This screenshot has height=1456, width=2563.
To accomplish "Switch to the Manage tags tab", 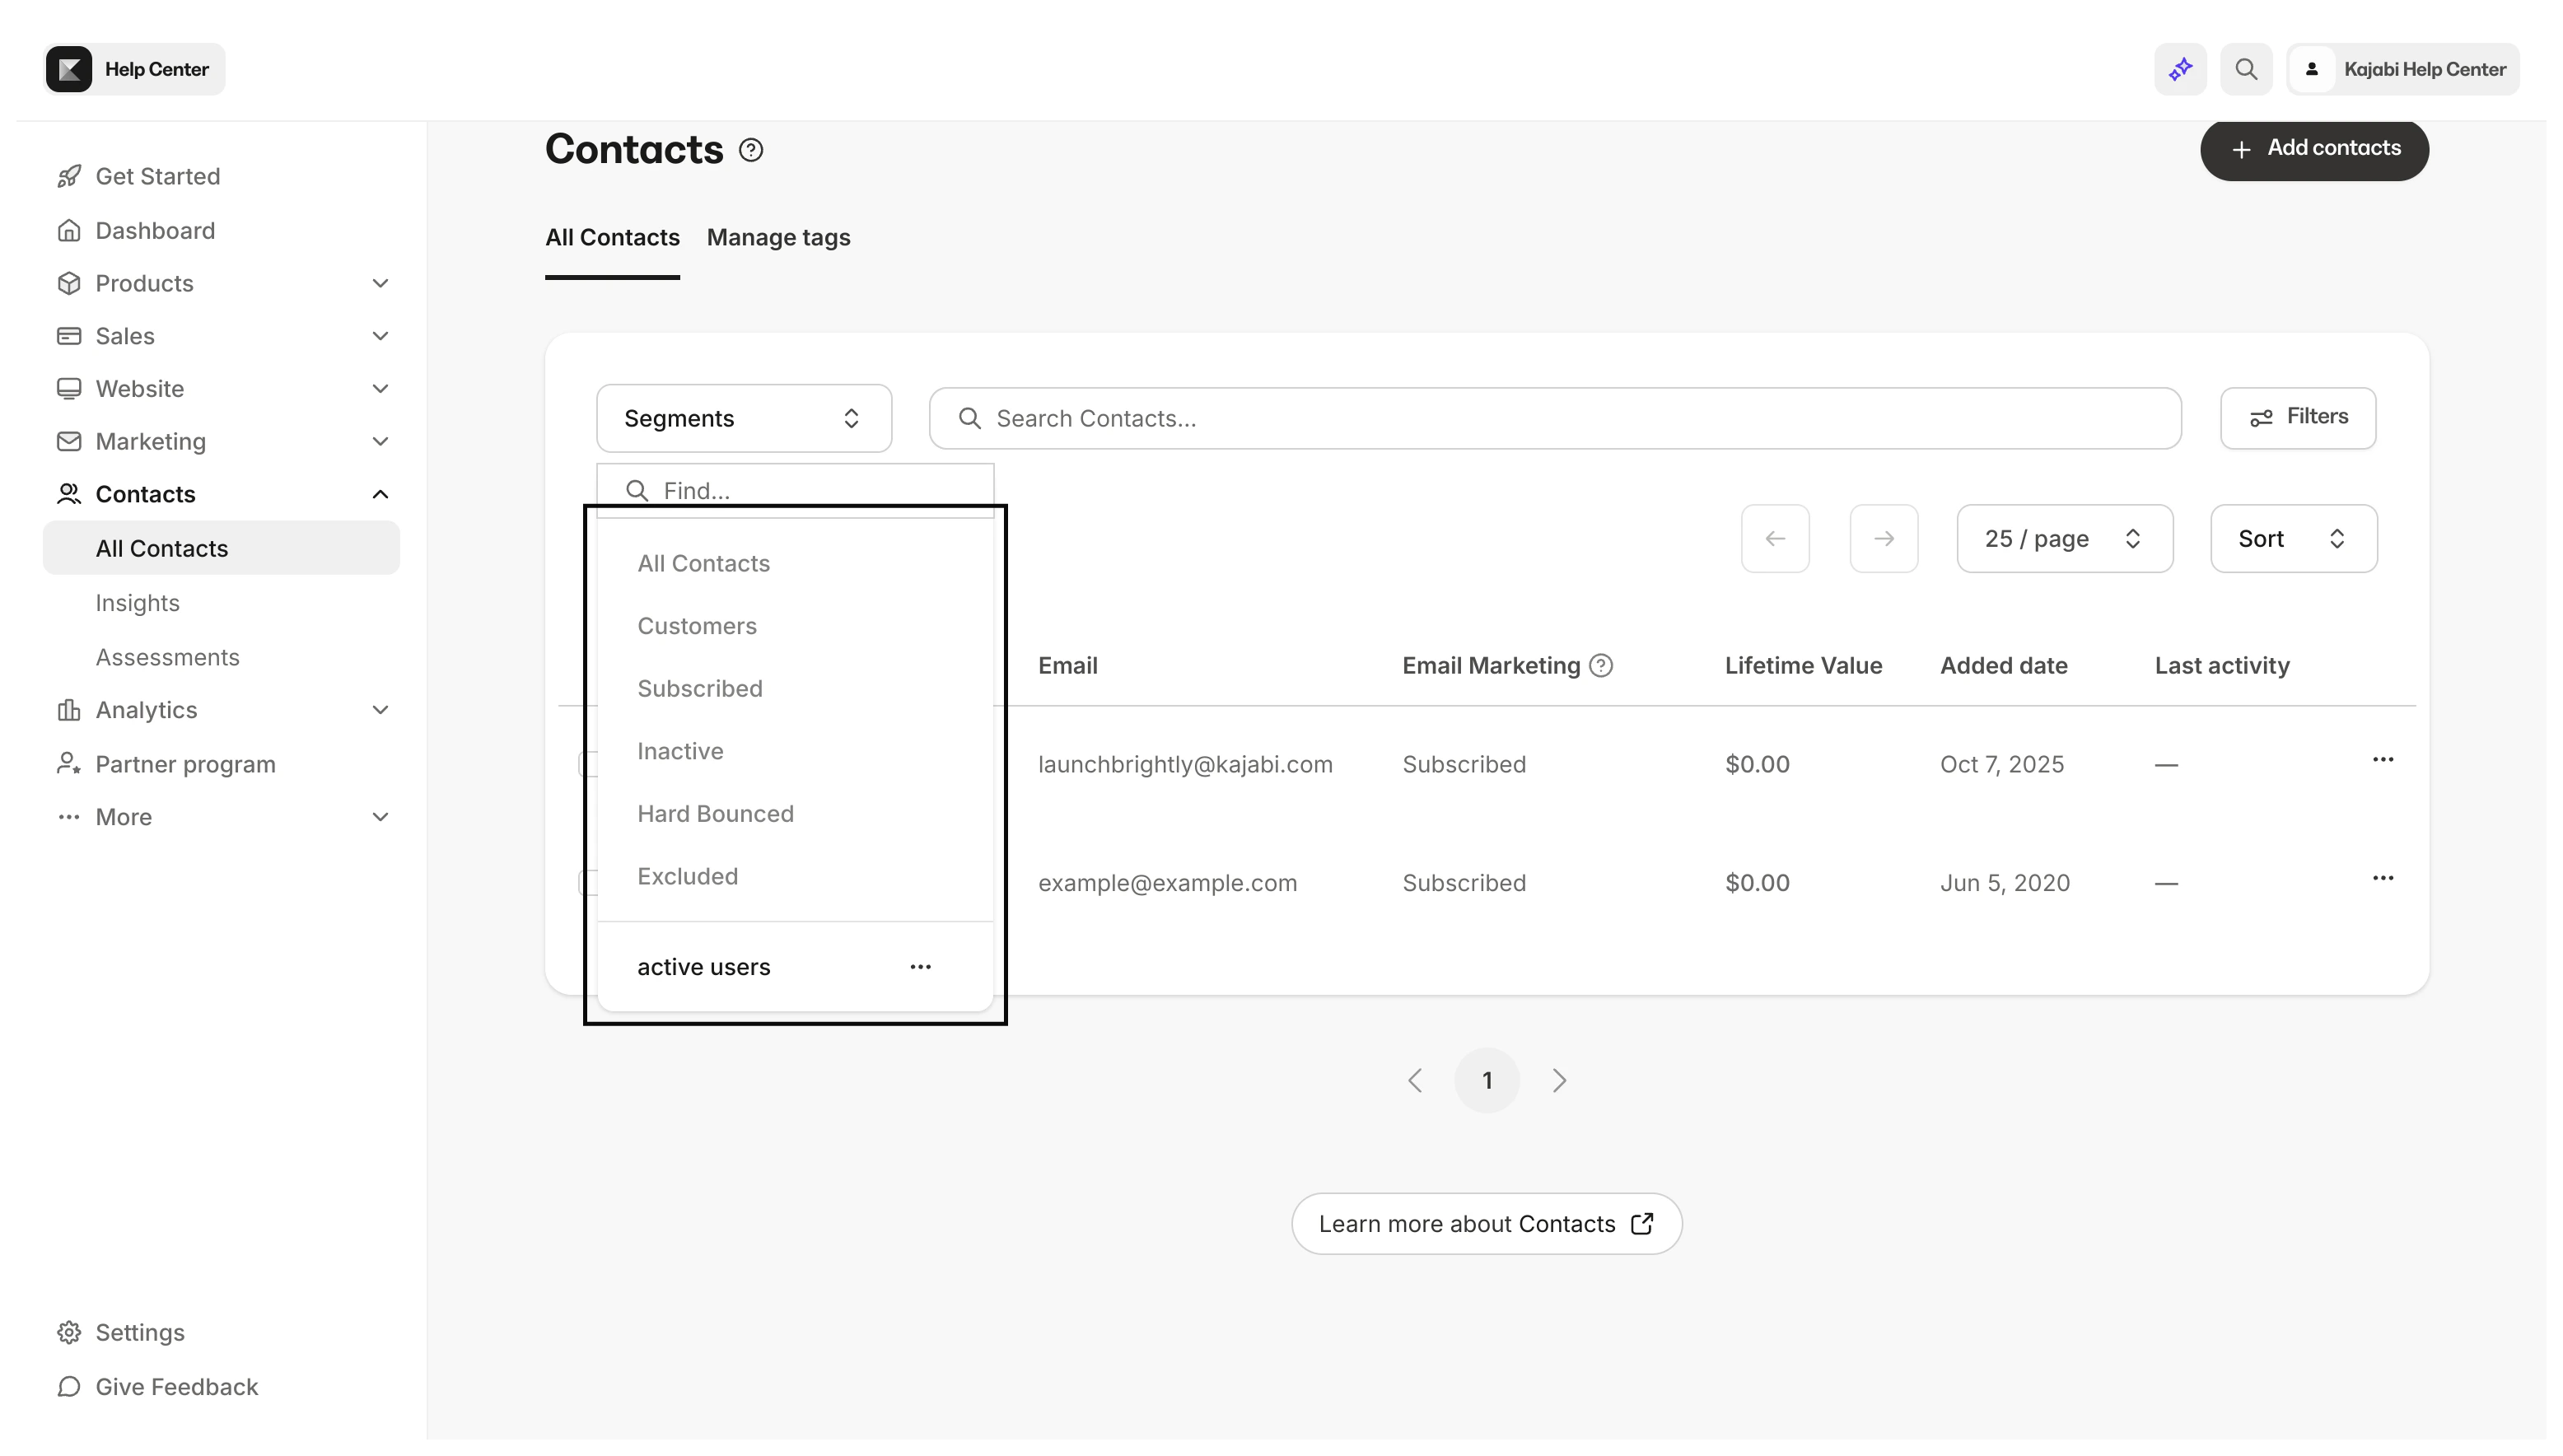I will tap(779, 237).
